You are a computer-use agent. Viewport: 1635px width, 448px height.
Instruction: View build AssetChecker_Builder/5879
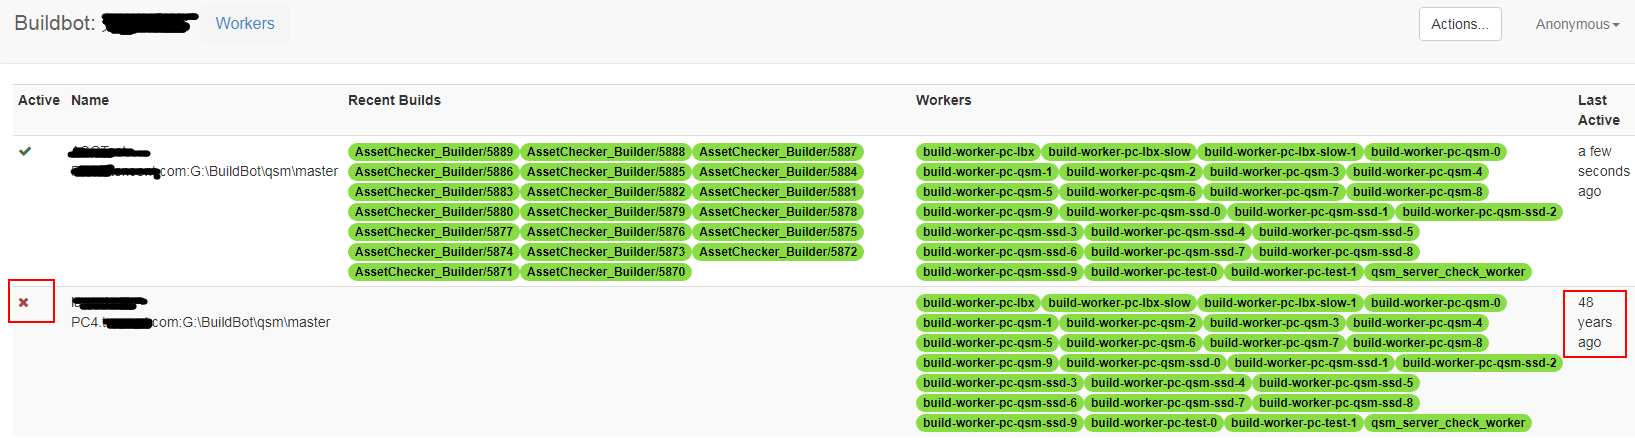pyautogui.click(x=606, y=212)
